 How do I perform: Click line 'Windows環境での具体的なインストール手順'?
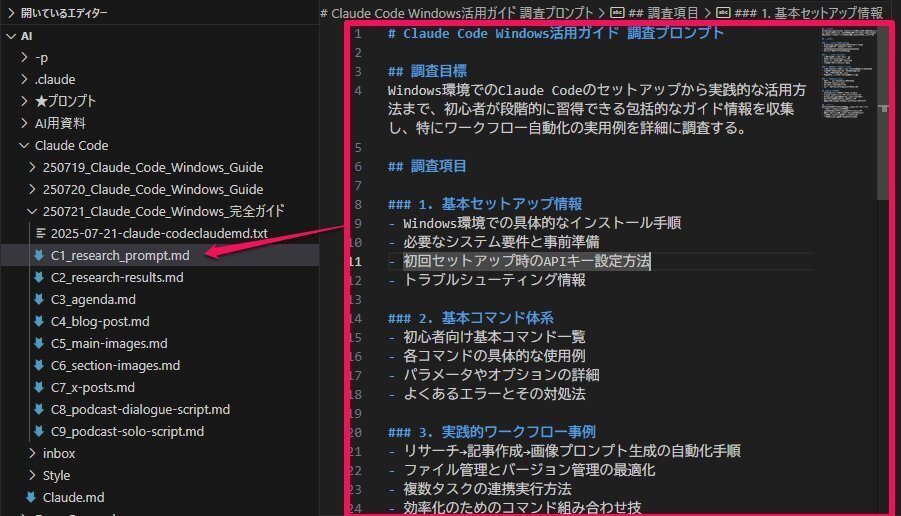tap(542, 223)
